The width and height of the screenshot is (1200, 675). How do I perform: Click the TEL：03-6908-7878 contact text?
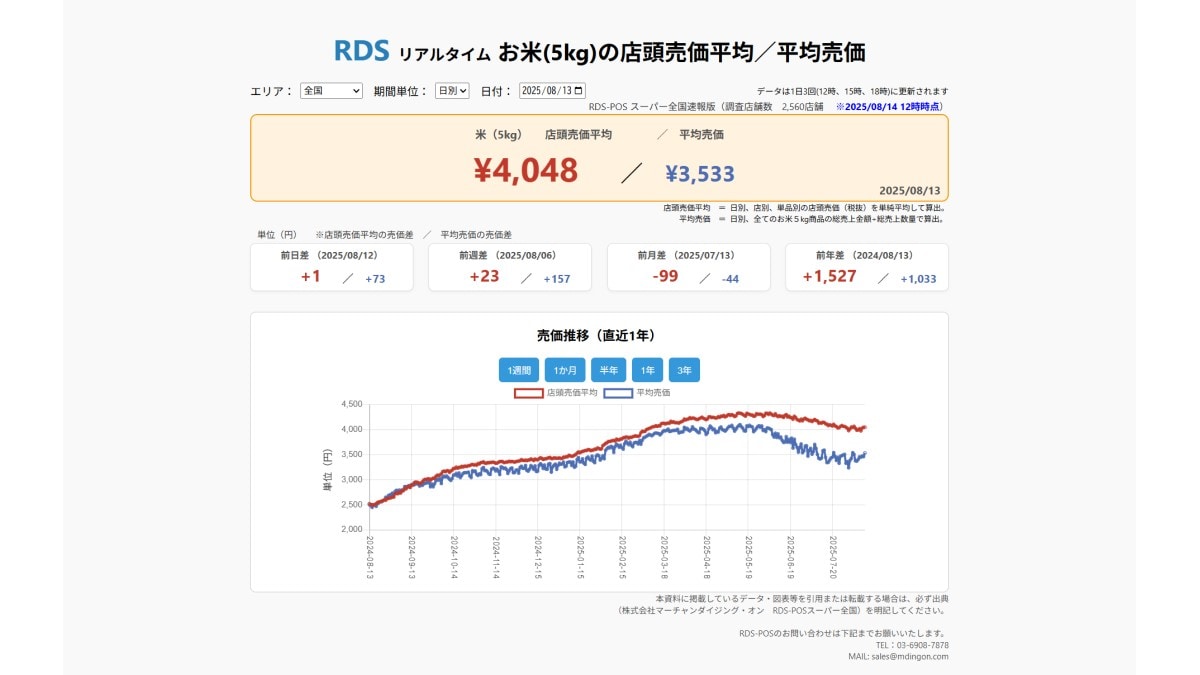tap(912, 645)
